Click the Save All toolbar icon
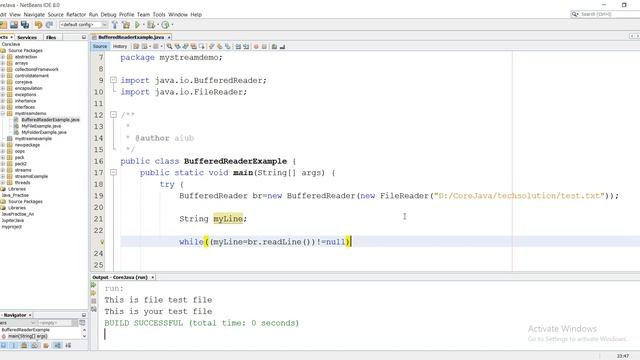Viewport: 640px width, 360px height. [x=25, y=25]
